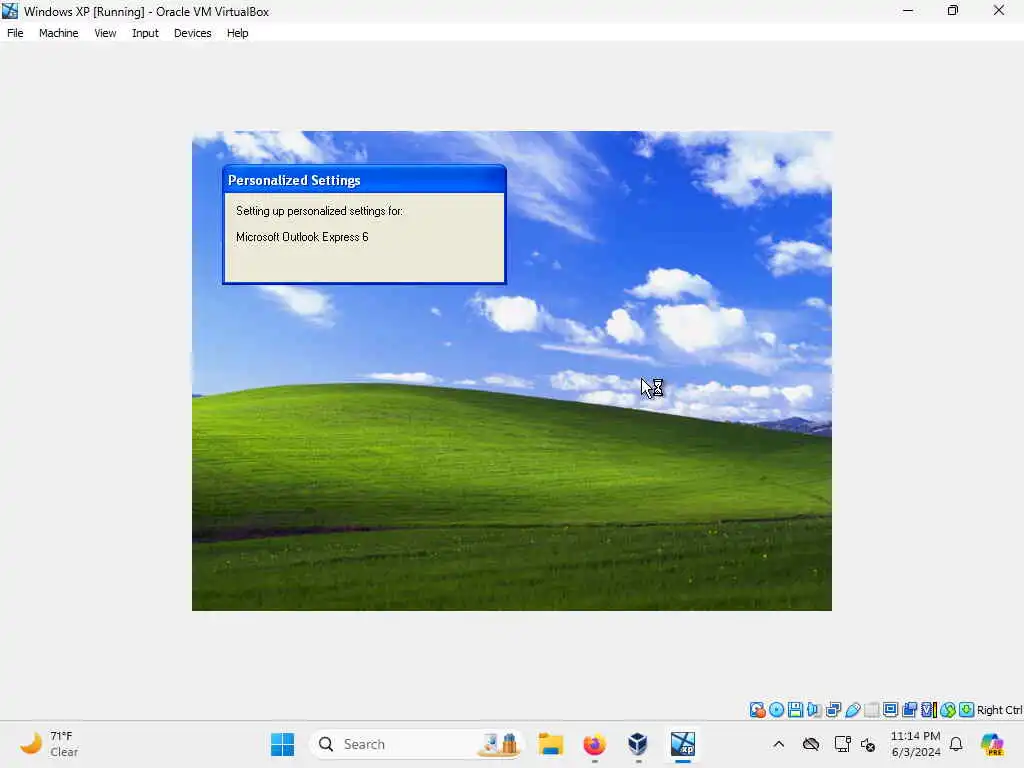This screenshot has width=1024, height=768.
Task: Click the CPU virtualization status icon
Action: pos(929,710)
